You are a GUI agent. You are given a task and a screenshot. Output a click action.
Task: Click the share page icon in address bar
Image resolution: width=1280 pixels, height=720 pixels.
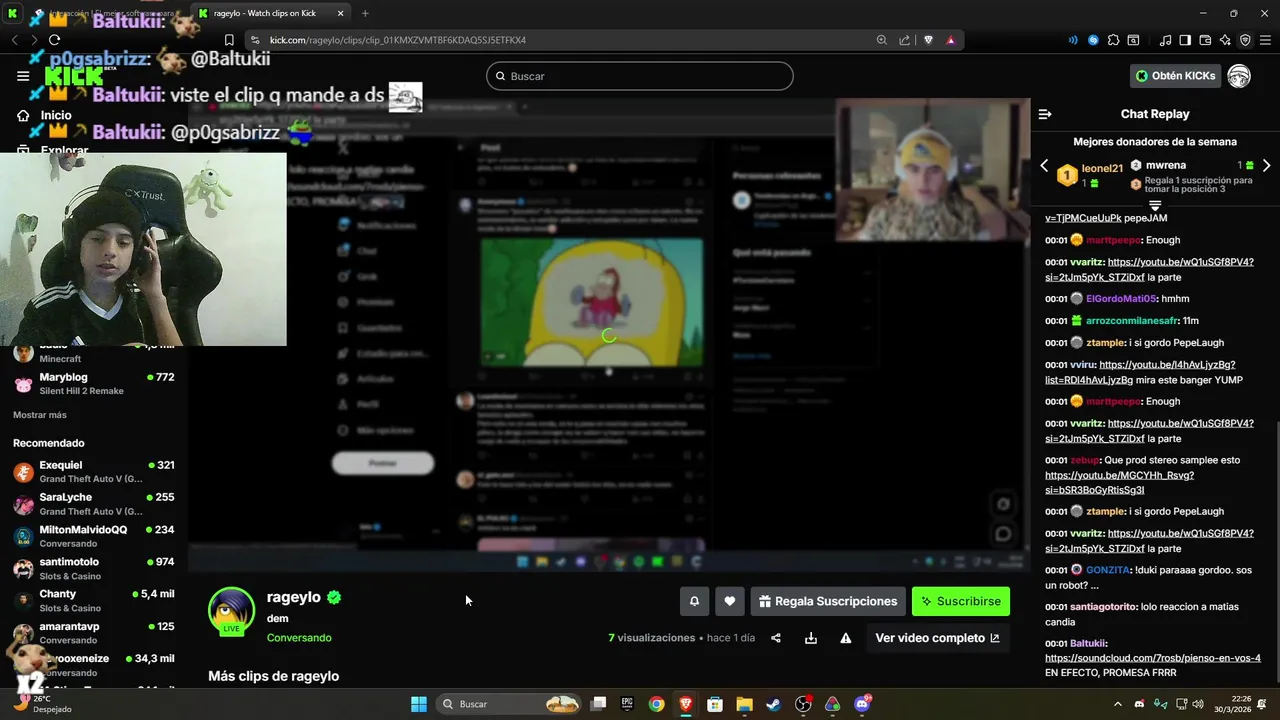tap(904, 40)
